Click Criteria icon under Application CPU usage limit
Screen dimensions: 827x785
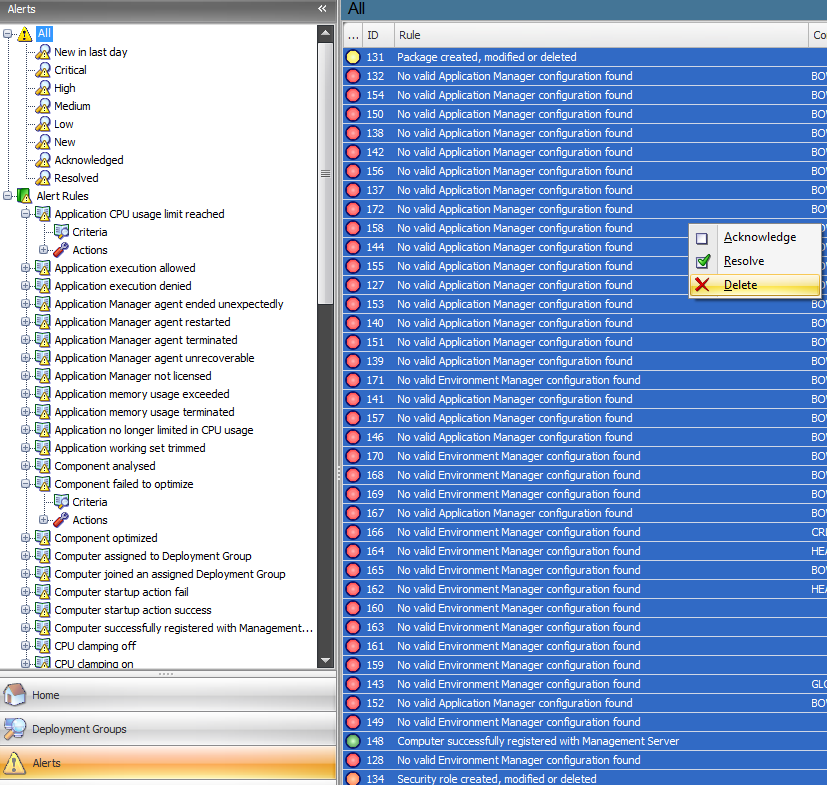click(x=61, y=232)
